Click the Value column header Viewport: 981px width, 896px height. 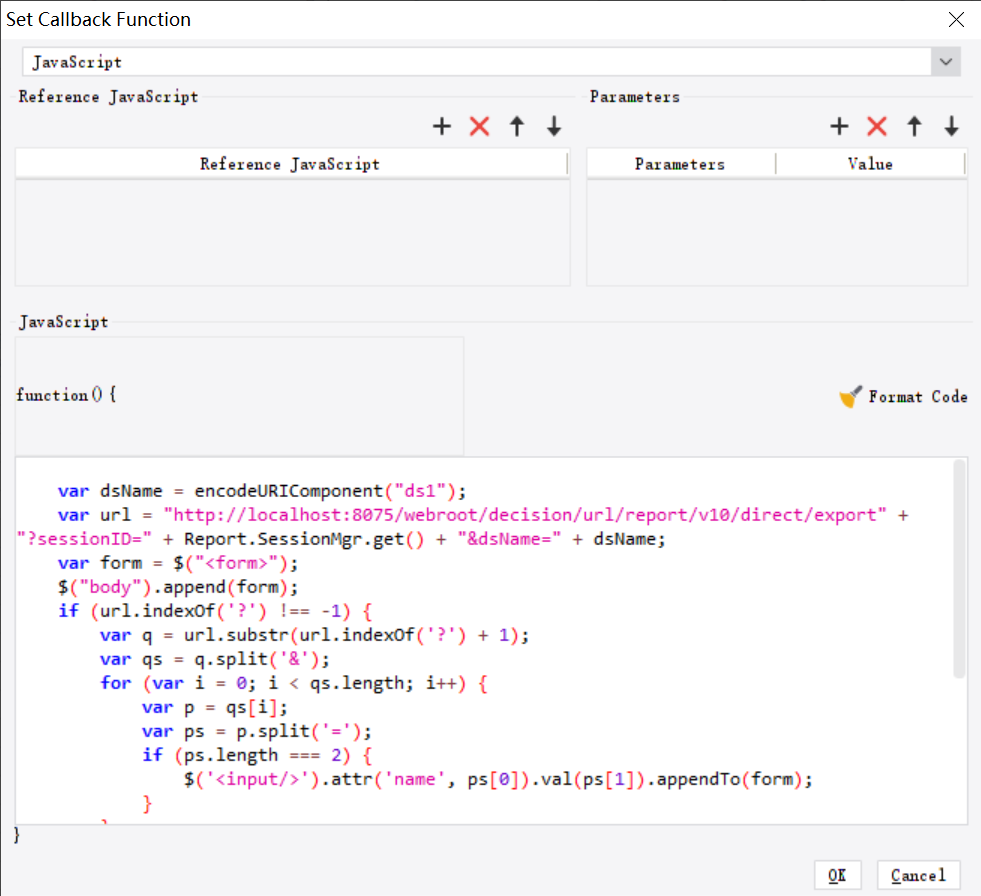(x=870, y=163)
